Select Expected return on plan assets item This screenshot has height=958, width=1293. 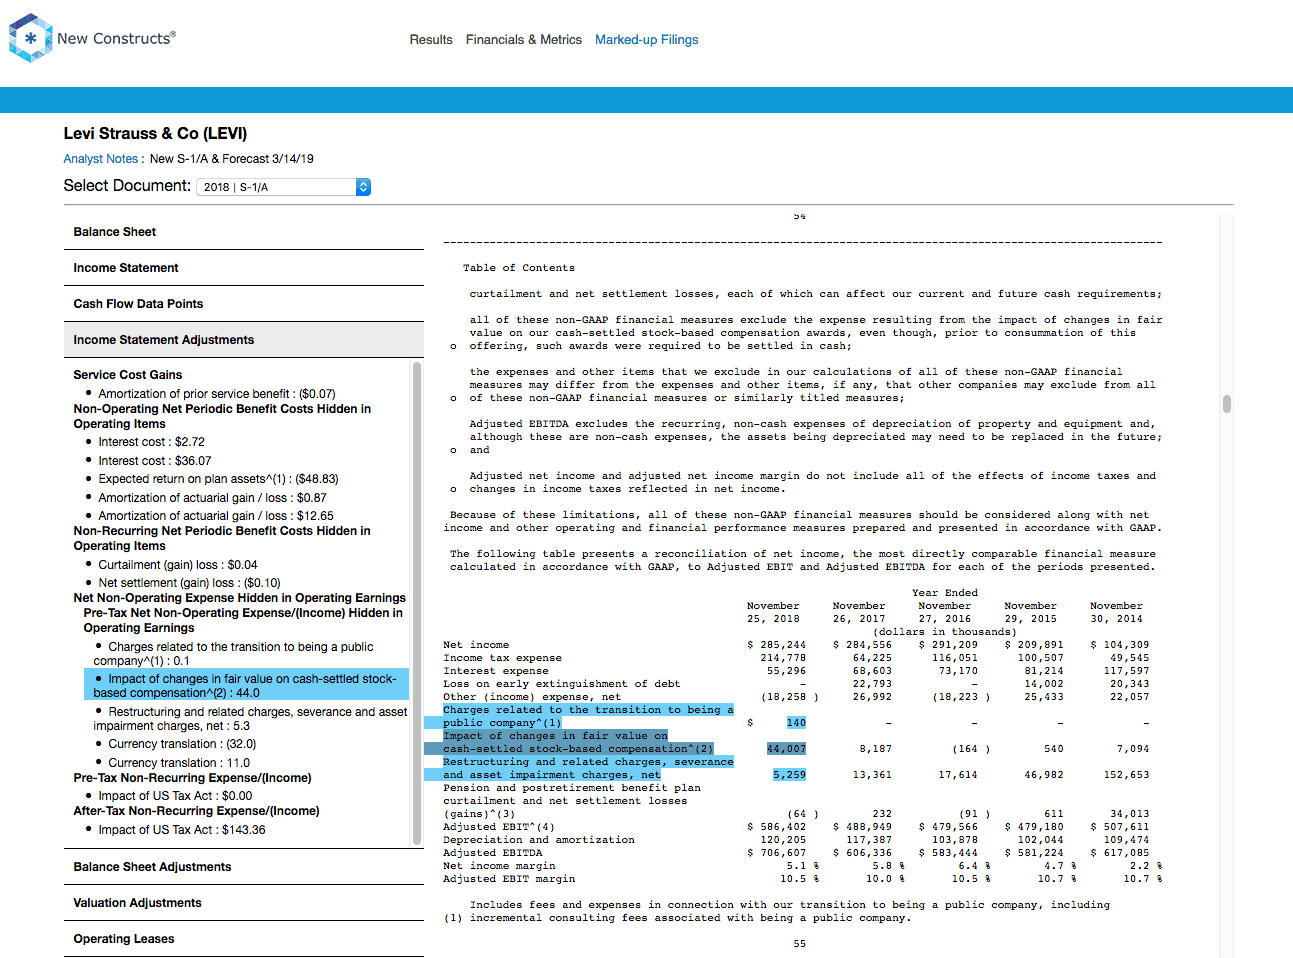pyautogui.click(x=218, y=479)
